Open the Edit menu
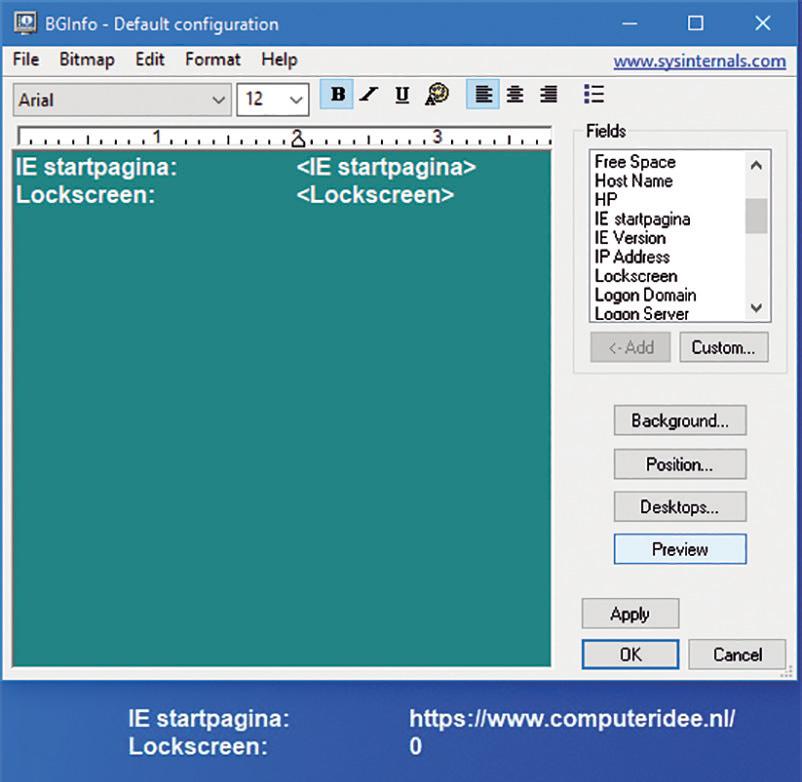Screen dimensions: 802x782 tap(150, 59)
